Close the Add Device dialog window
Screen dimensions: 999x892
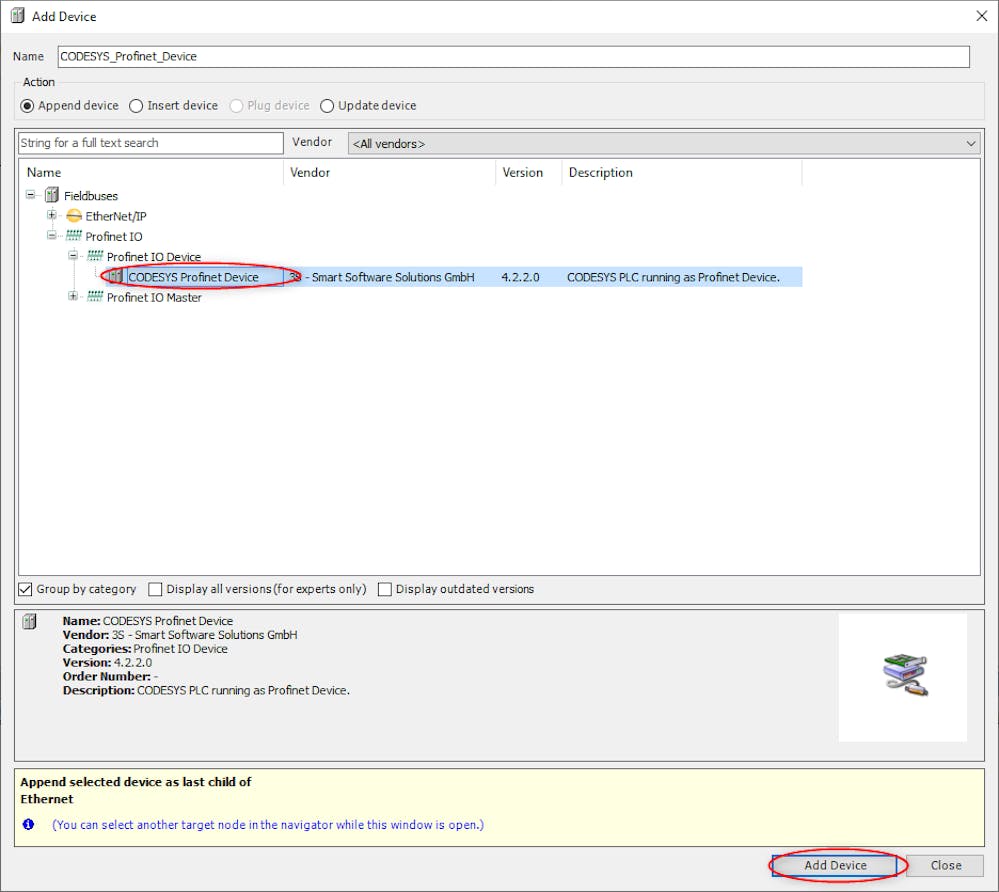(981, 16)
